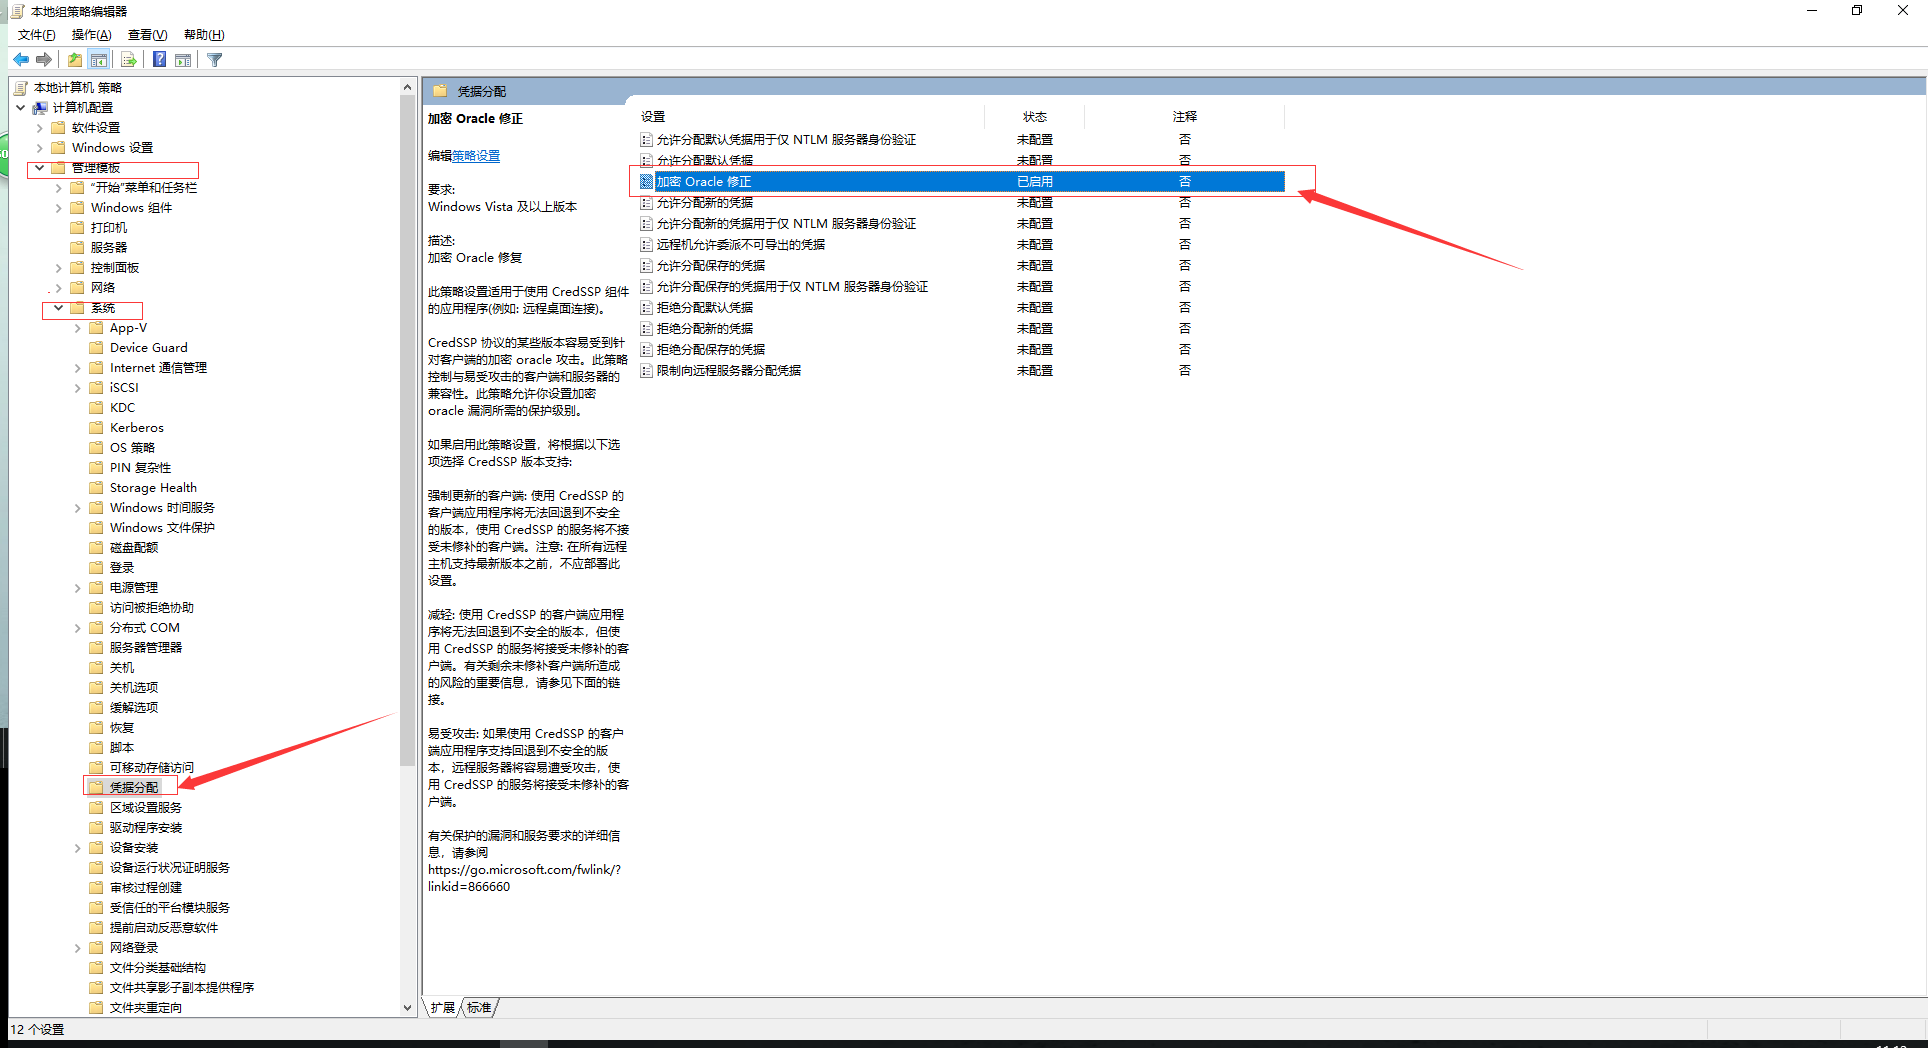Click the tree pane vertical scrollbar thumb
The height and width of the screenshot is (1048, 1928).
coord(407,430)
